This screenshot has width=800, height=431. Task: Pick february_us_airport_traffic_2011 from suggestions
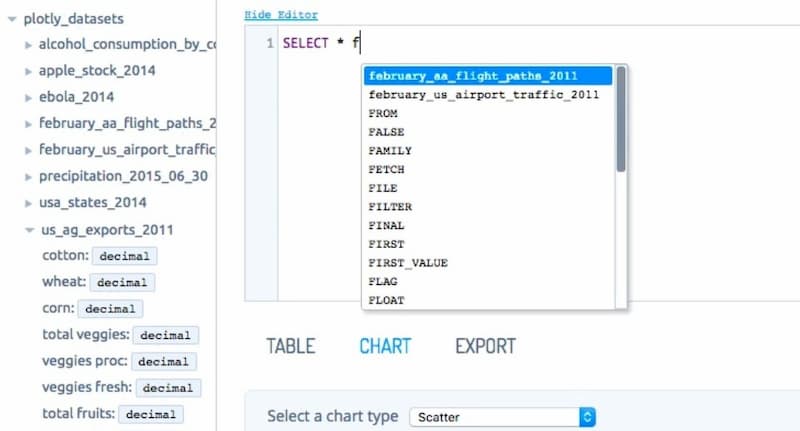pos(483,95)
